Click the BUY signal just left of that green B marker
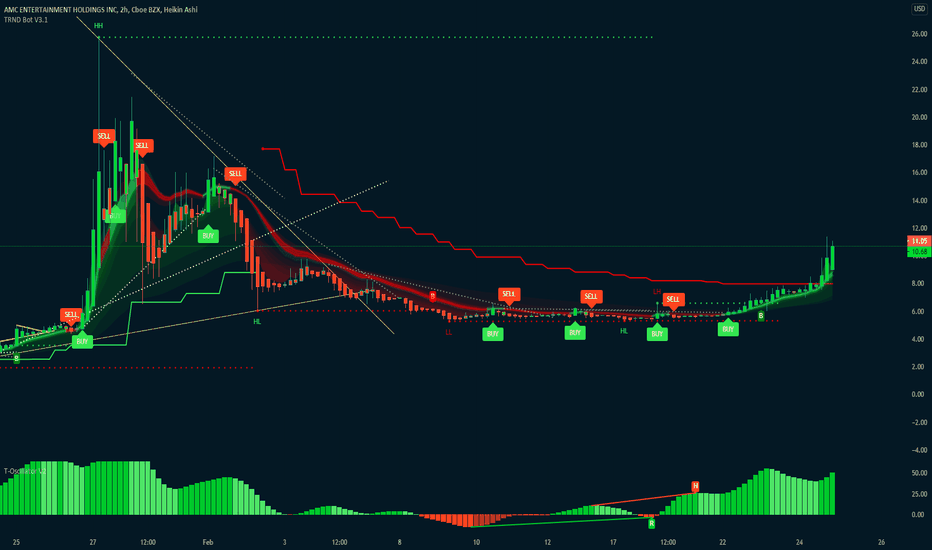This screenshot has height=550, width=932. pos(728,329)
